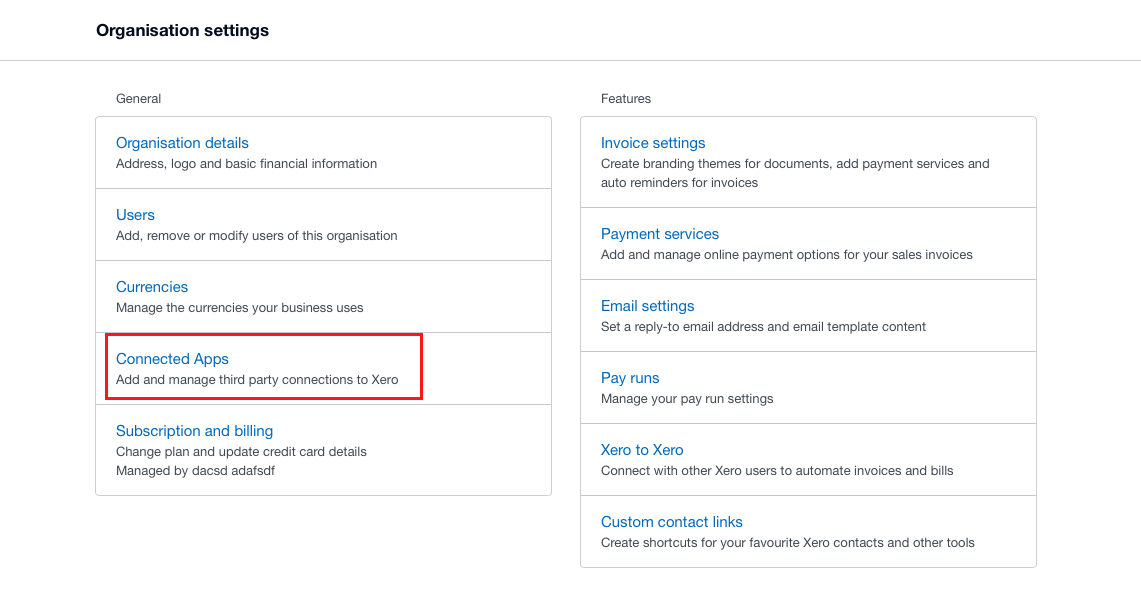
Task: Click 'Change plan and update credit card details' text
Action: (x=241, y=452)
